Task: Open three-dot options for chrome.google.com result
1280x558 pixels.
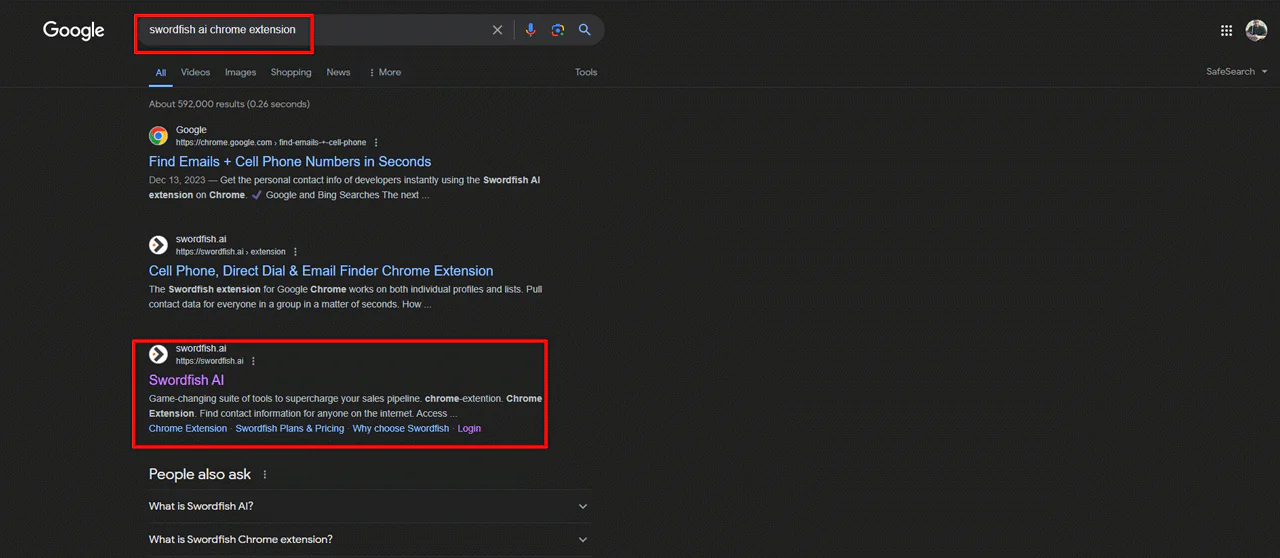Action: (376, 143)
